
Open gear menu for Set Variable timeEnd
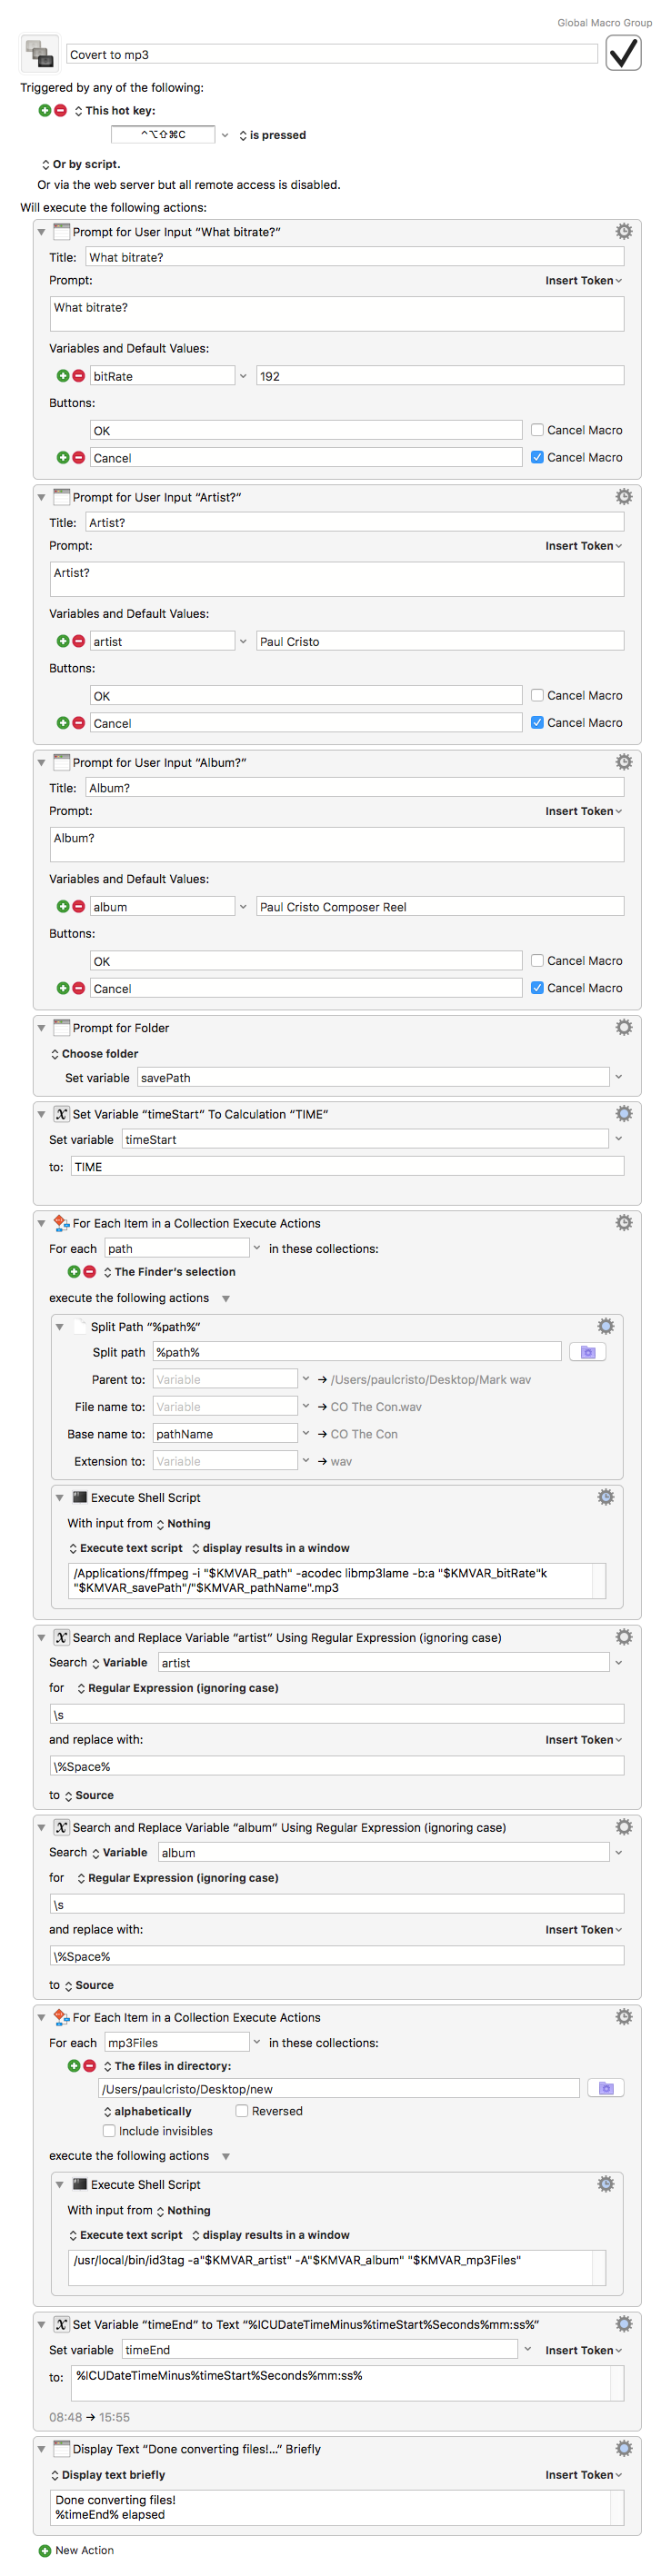point(624,2325)
